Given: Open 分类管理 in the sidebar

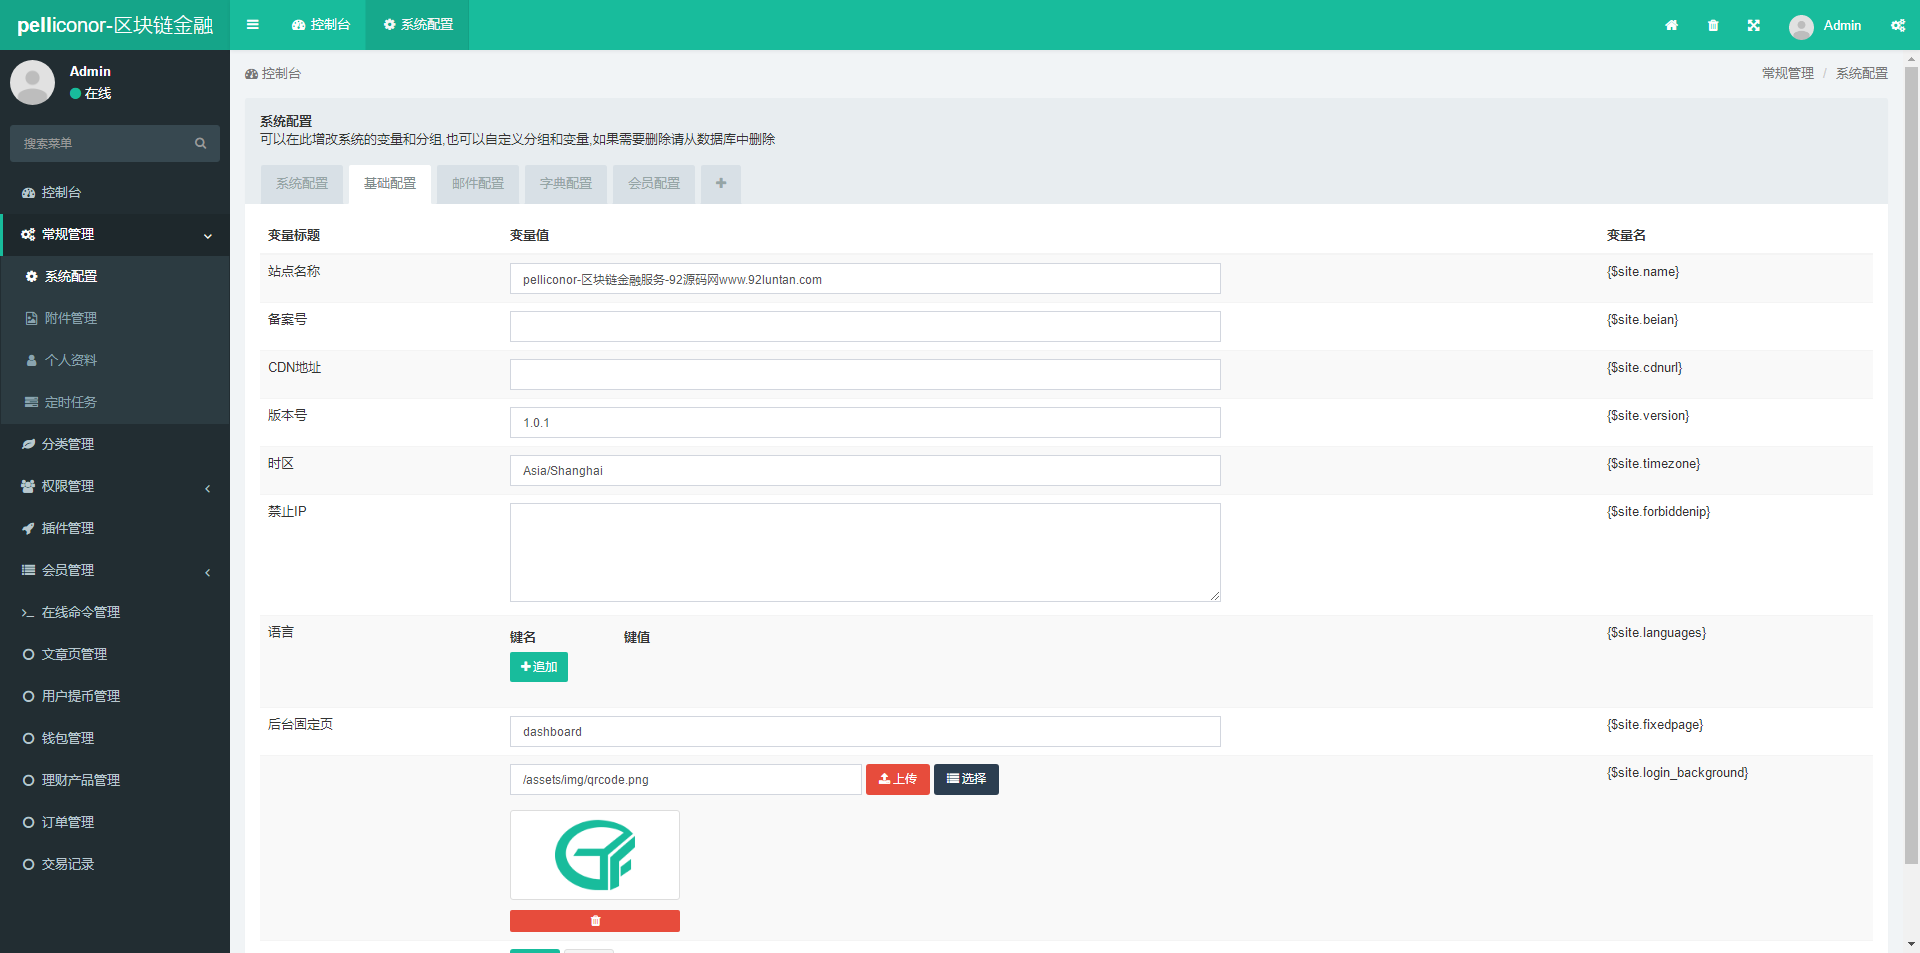Looking at the screenshot, I should (115, 444).
